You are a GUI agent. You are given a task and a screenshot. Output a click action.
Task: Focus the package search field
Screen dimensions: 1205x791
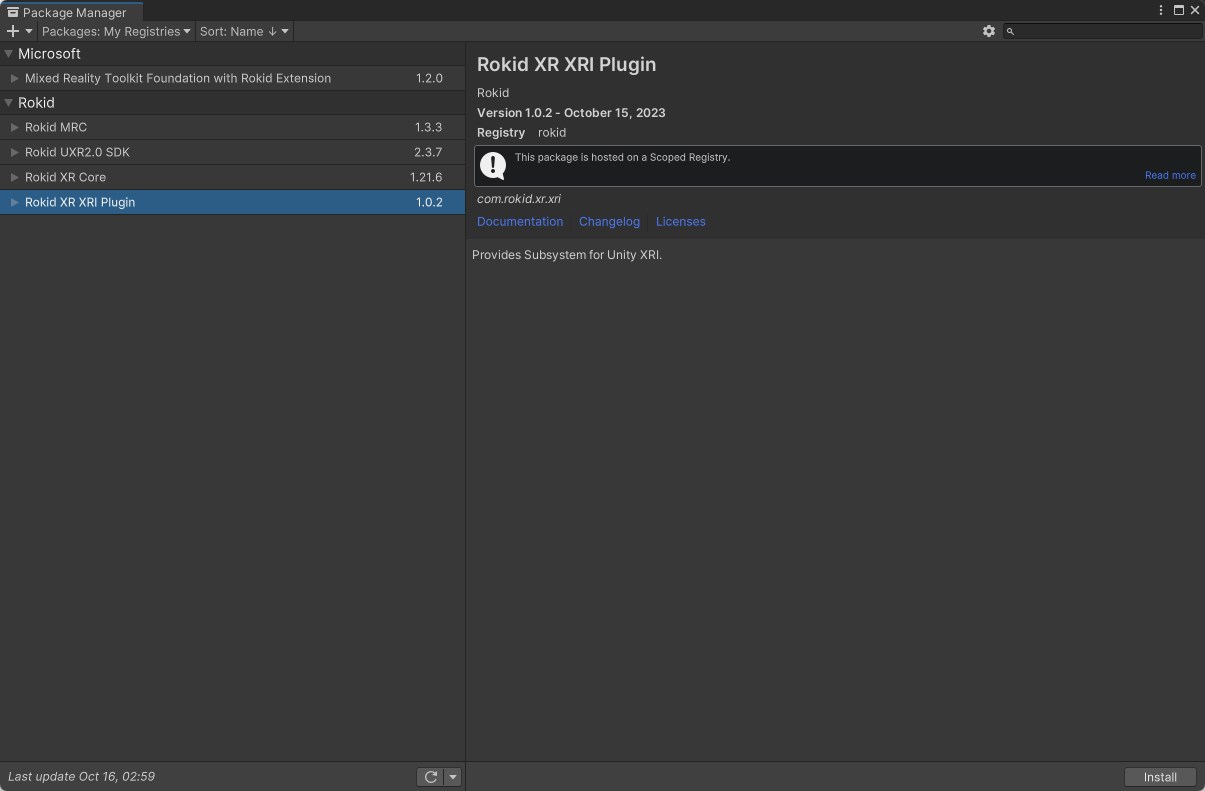click(x=1102, y=31)
